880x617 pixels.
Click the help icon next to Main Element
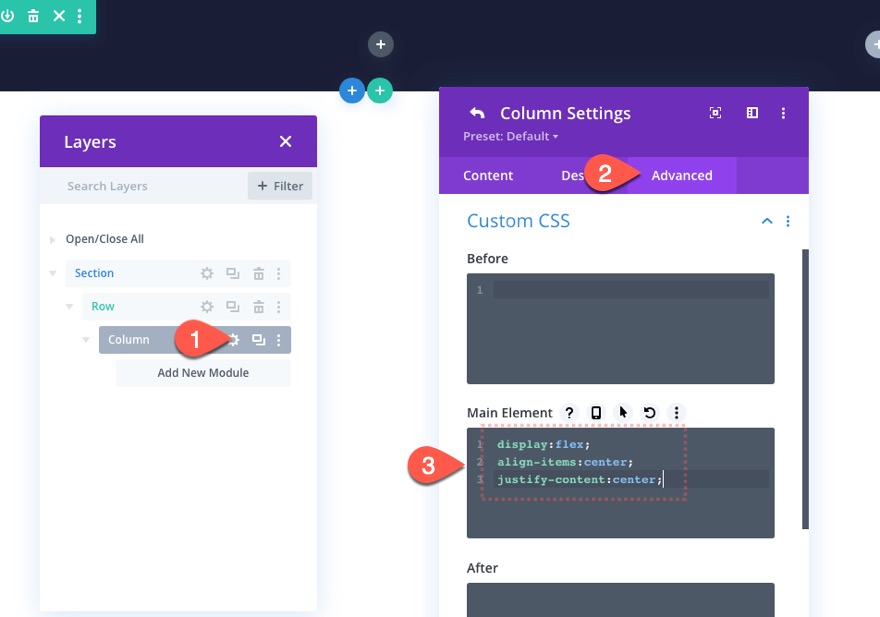(568, 413)
